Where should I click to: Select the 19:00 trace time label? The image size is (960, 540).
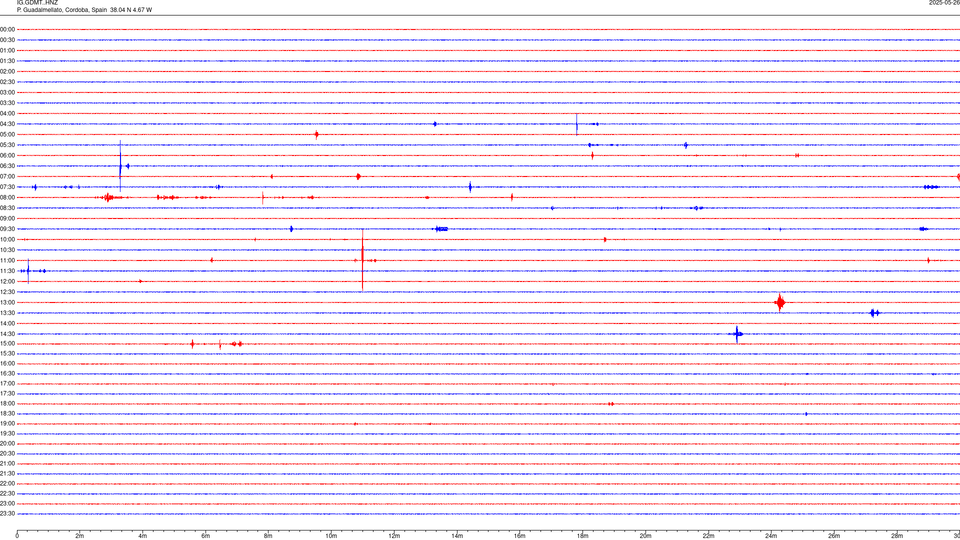pos(7,424)
